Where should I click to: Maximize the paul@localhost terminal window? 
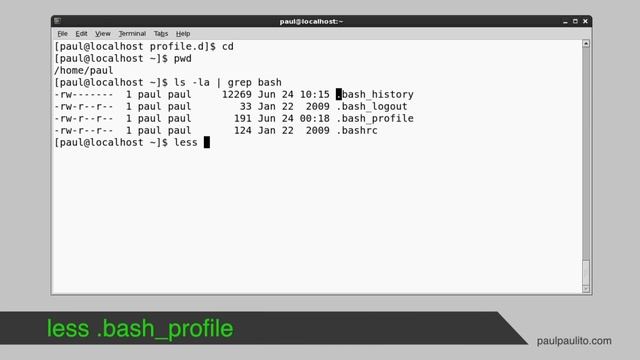point(575,21)
